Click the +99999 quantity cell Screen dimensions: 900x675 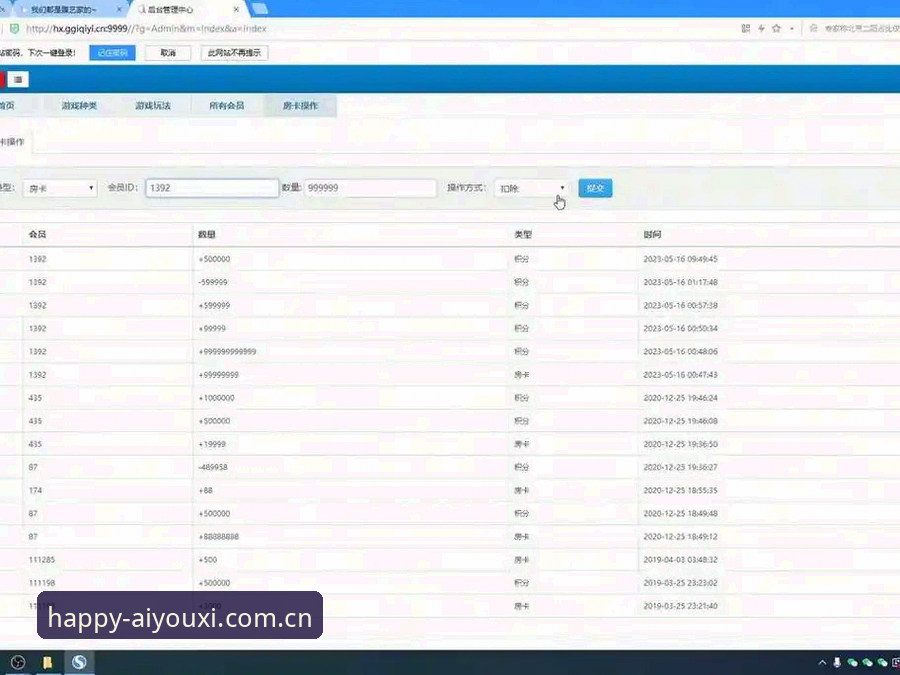coord(212,328)
